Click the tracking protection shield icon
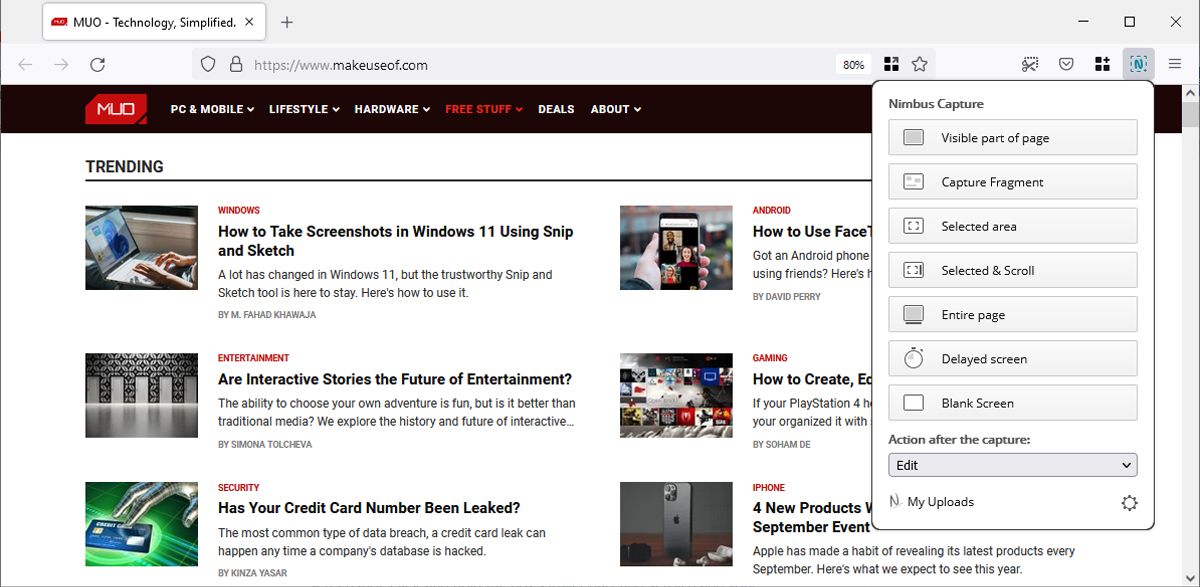 (x=208, y=64)
